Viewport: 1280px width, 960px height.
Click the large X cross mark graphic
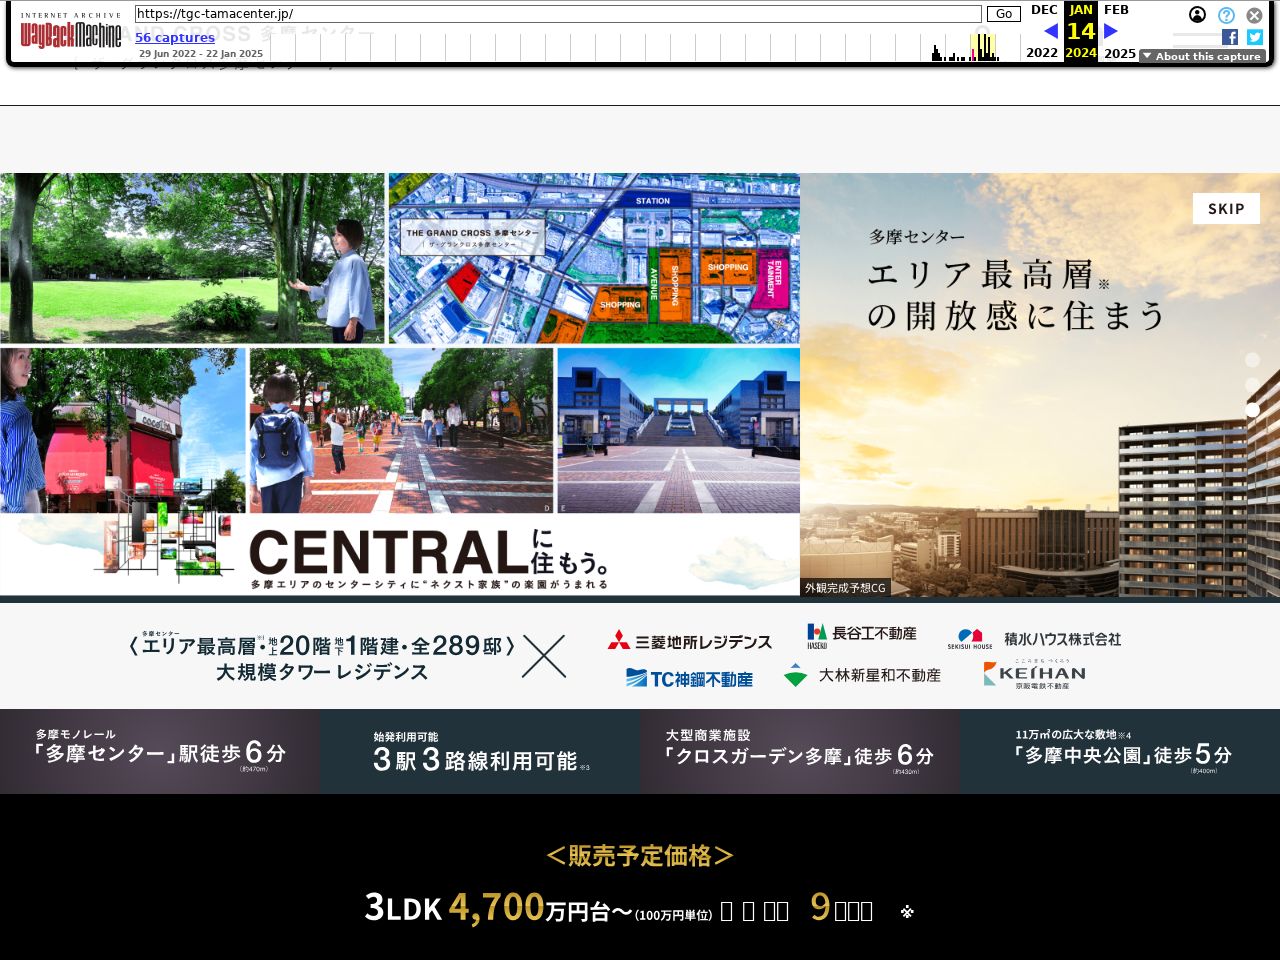pos(544,657)
